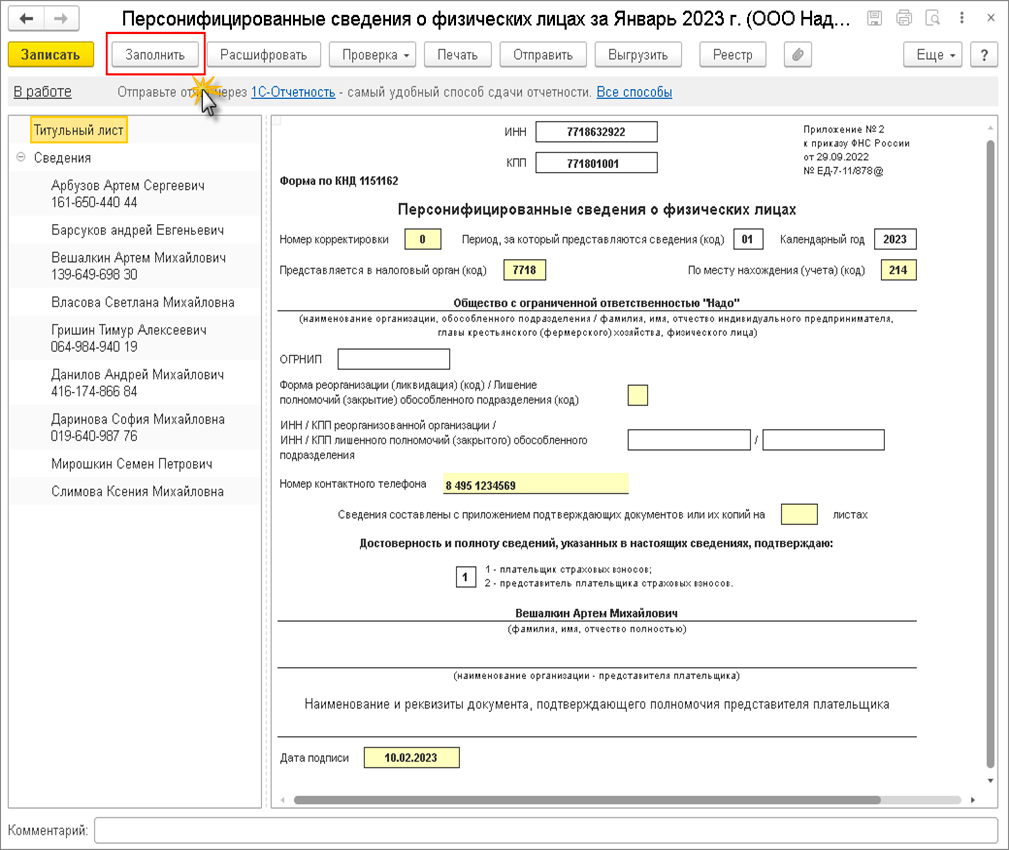The height and width of the screenshot is (850, 1009).
Task: Click the contact phone field 8 495 1234569
Action: coord(535,485)
